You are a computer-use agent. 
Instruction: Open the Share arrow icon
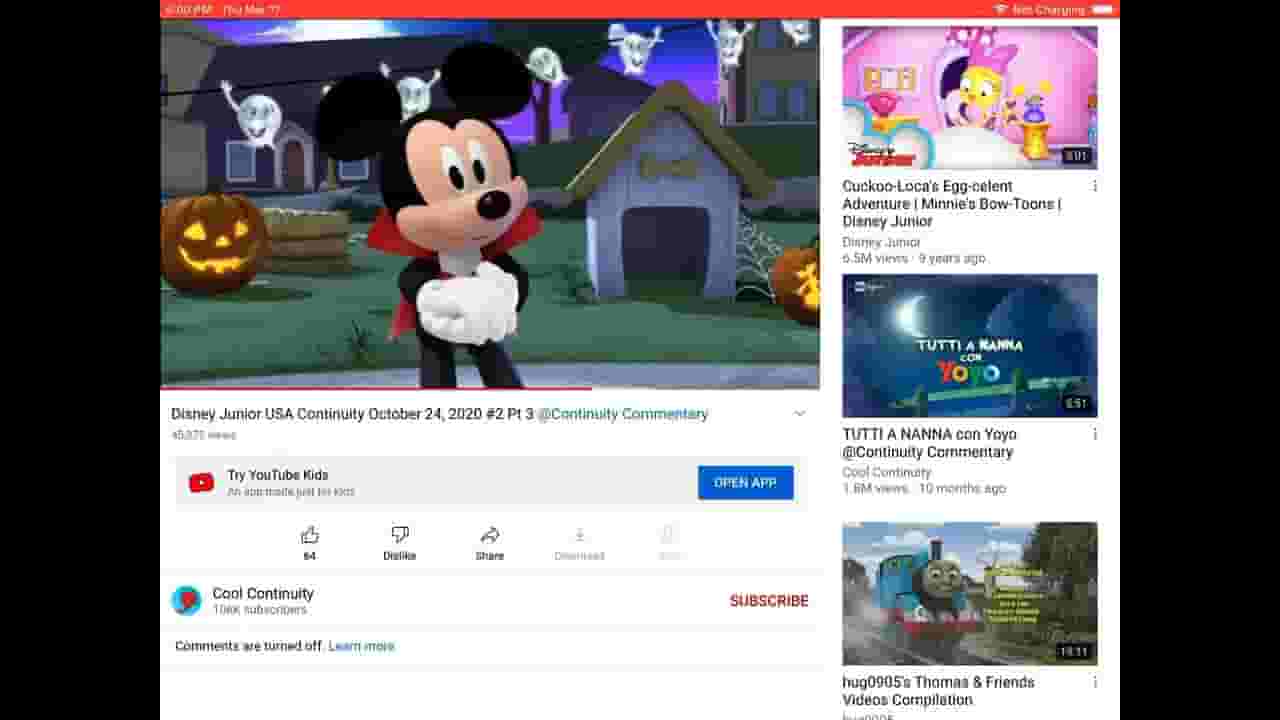coord(490,535)
